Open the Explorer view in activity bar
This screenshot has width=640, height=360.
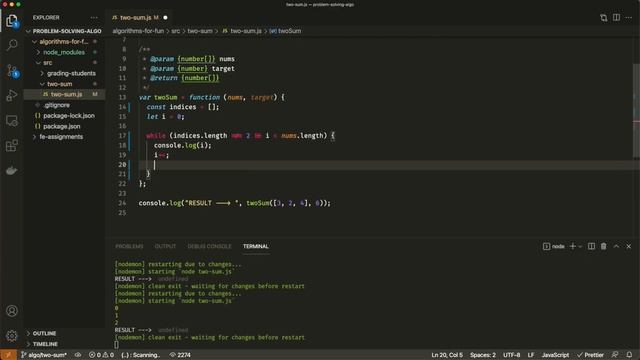click(x=11, y=20)
